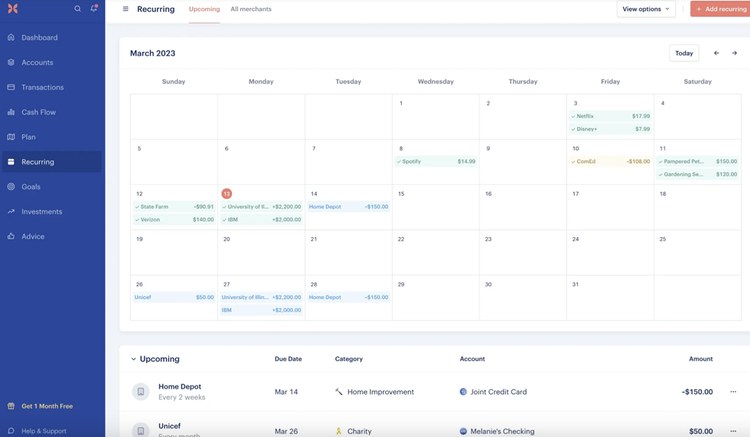Navigate to Investments page
750x437 pixels.
(42, 212)
